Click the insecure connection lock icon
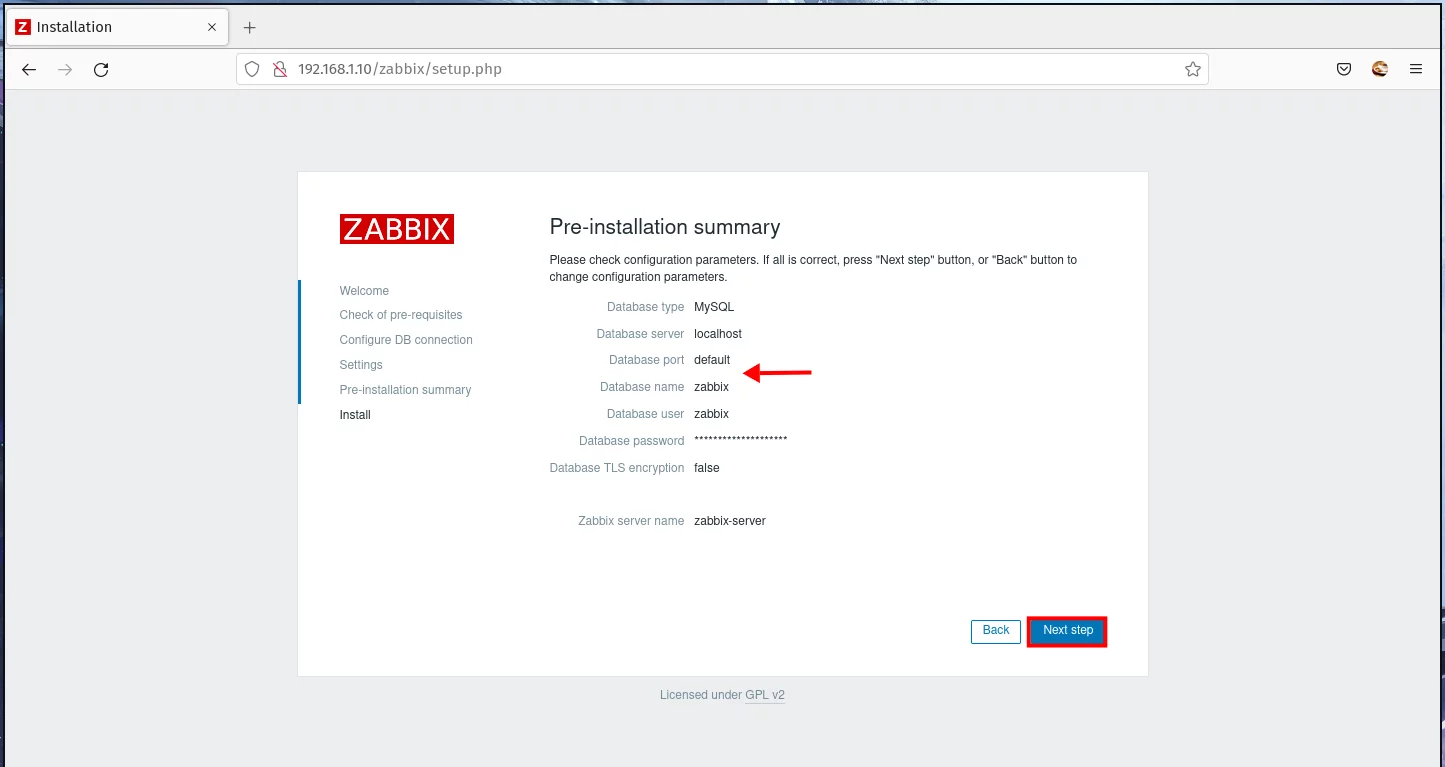 click(x=280, y=70)
